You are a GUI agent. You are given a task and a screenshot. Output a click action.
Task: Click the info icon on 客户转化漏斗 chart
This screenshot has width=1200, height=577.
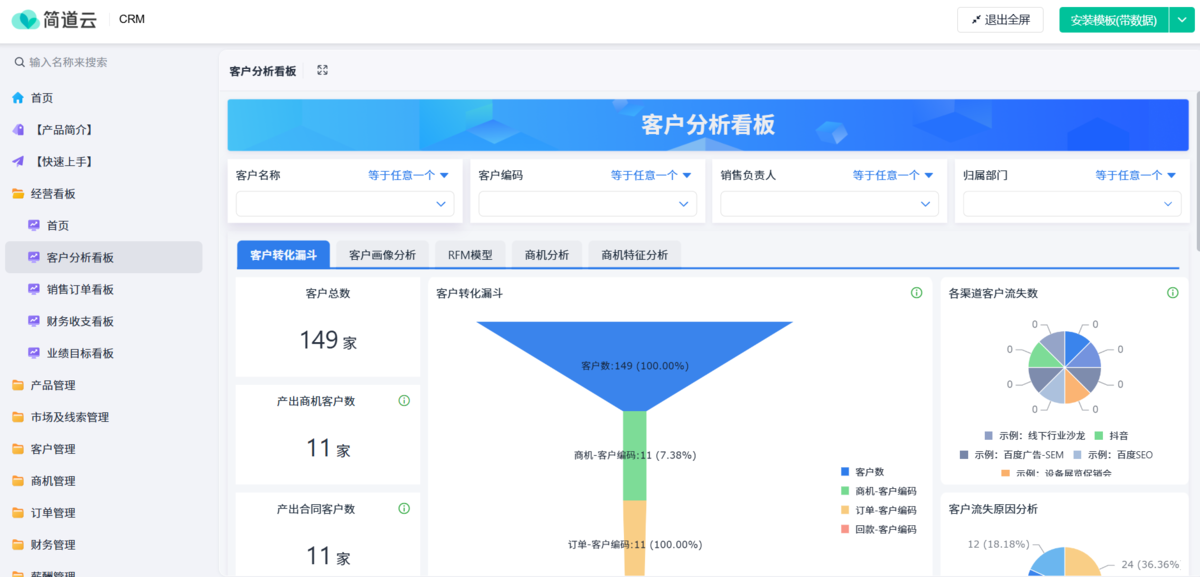[915, 290]
